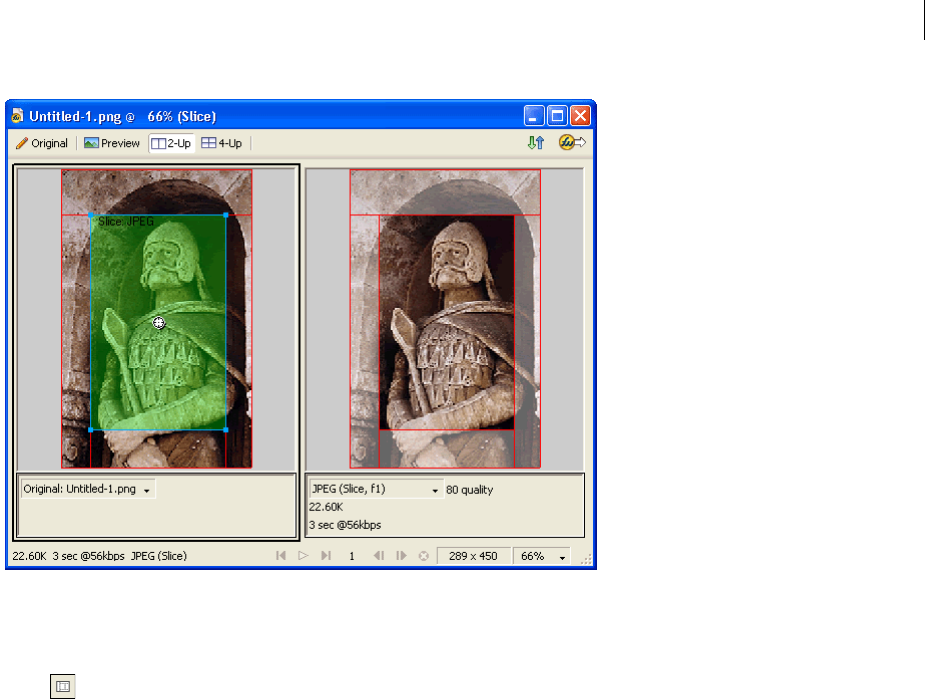Click the bottom-right slice corner handle
The width and height of the screenshot is (925, 699).
[x=226, y=430]
